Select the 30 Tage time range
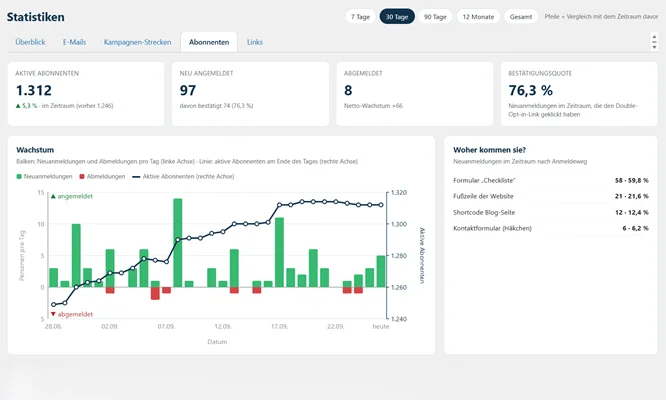Image resolution: width=666 pixels, height=400 pixels. point(397,17)
